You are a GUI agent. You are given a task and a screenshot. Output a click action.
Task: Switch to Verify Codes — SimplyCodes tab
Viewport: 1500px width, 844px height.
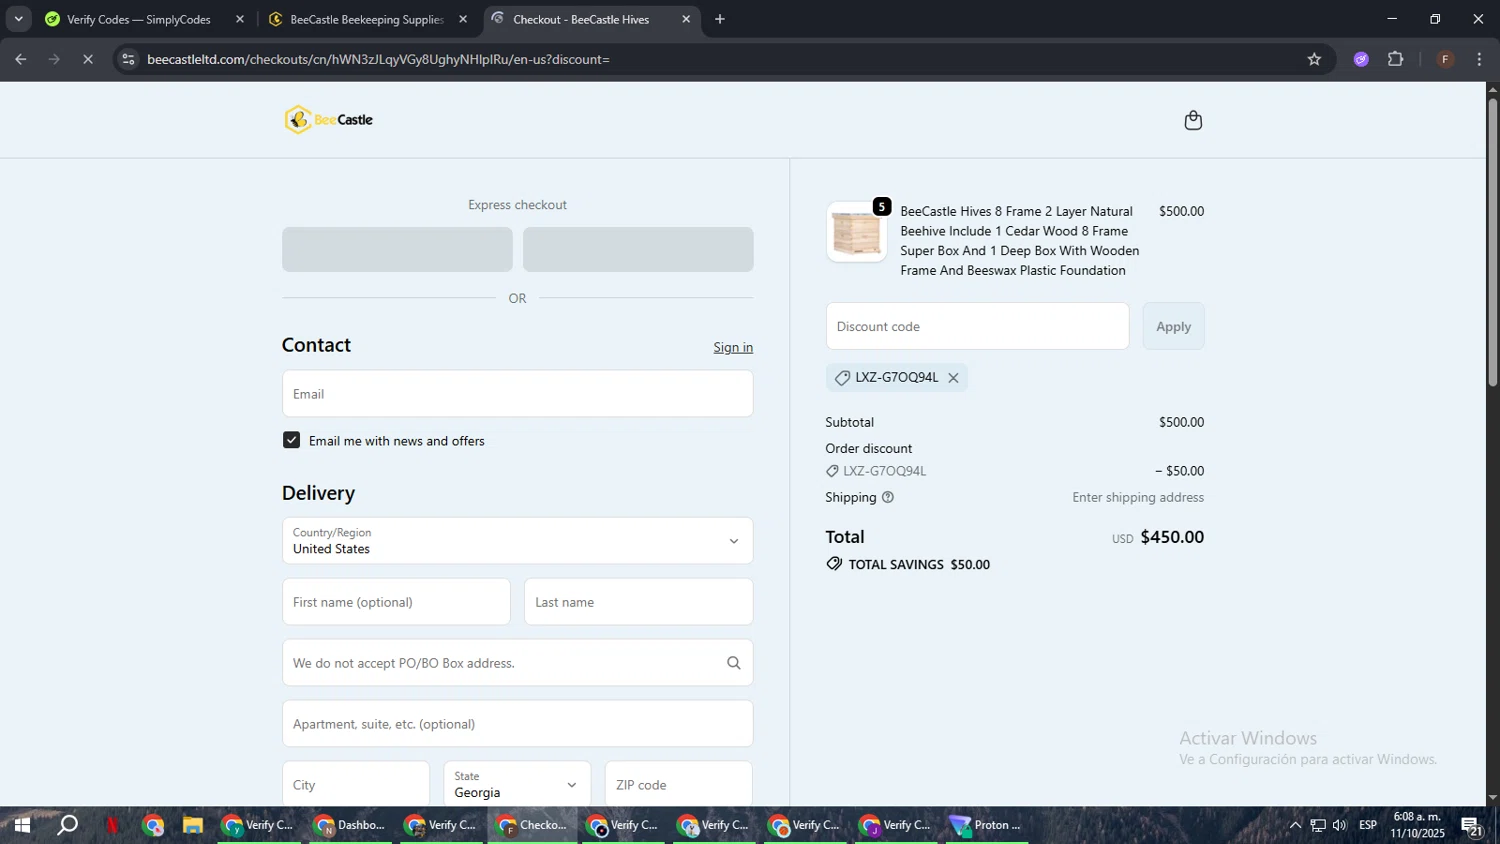point(139,19)
